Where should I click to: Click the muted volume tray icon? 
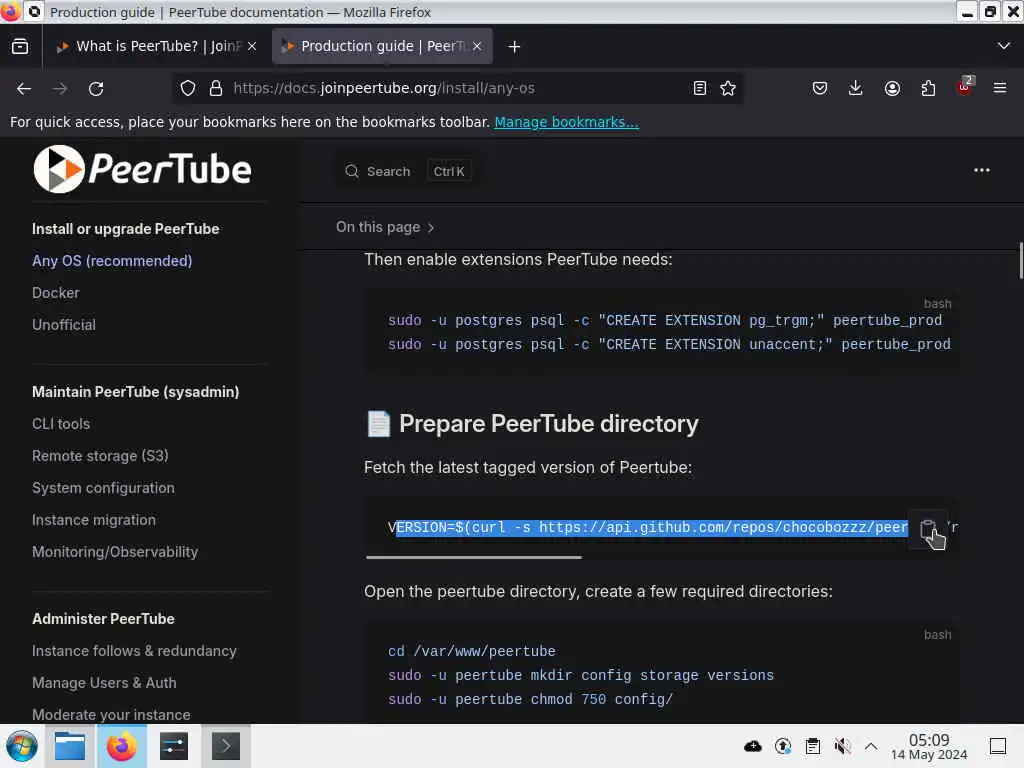[842, 746]
